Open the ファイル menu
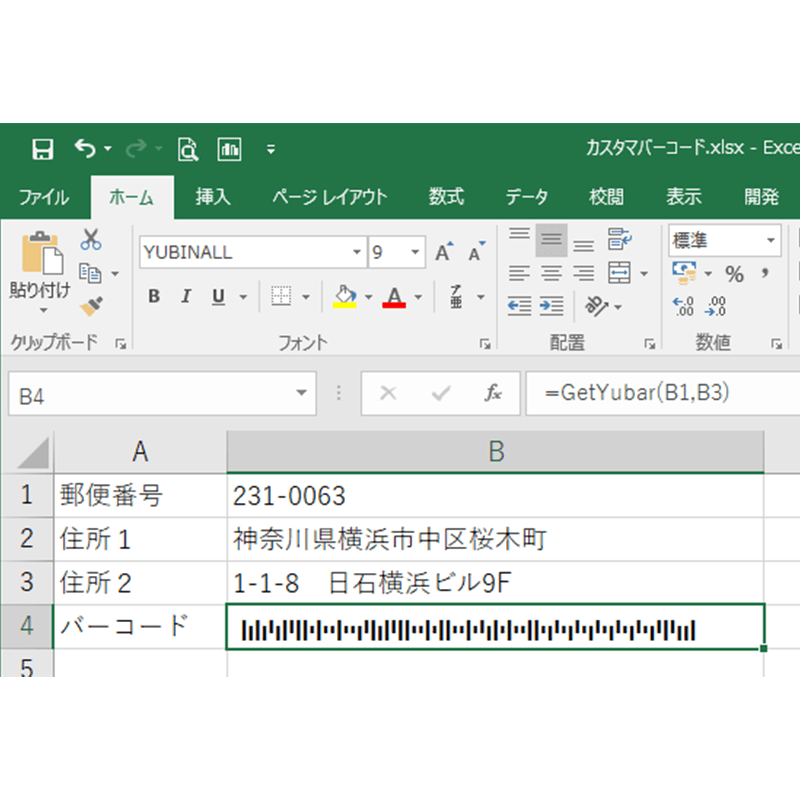This screenshot has width=800, height=800. (44, 197)
